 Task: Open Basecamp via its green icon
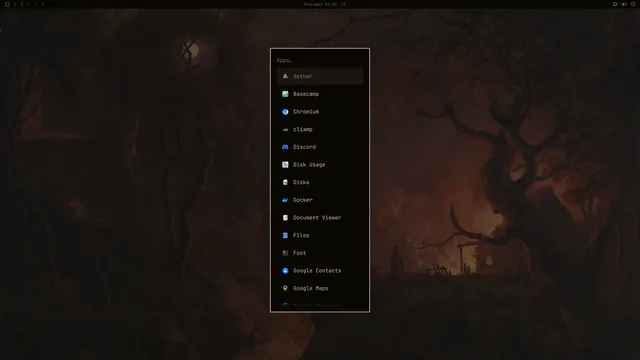pos(285,94)
